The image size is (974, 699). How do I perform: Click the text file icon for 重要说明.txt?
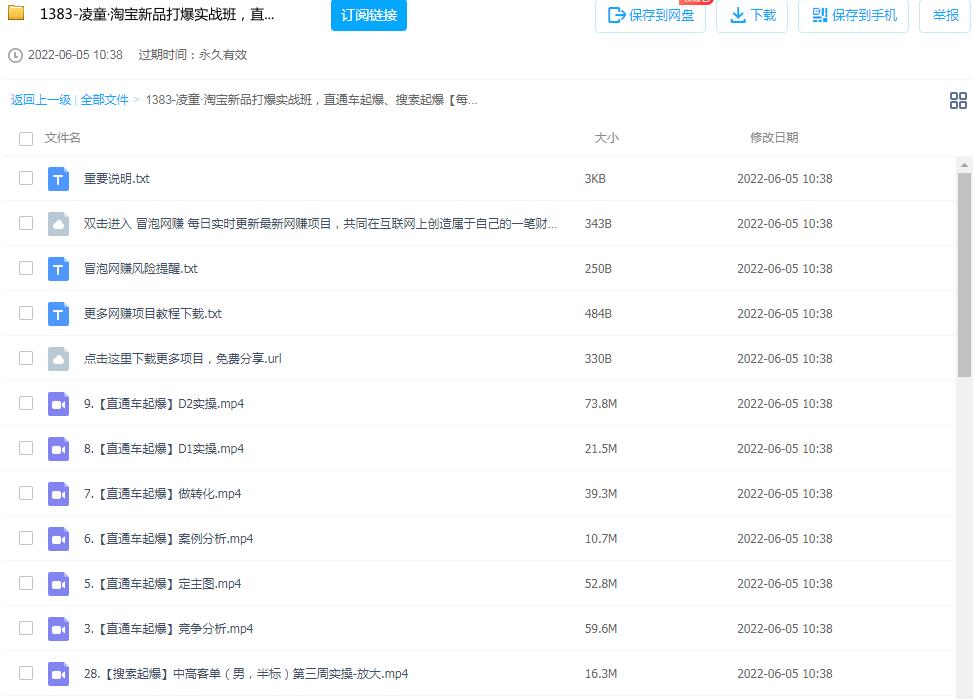(58, 179)
